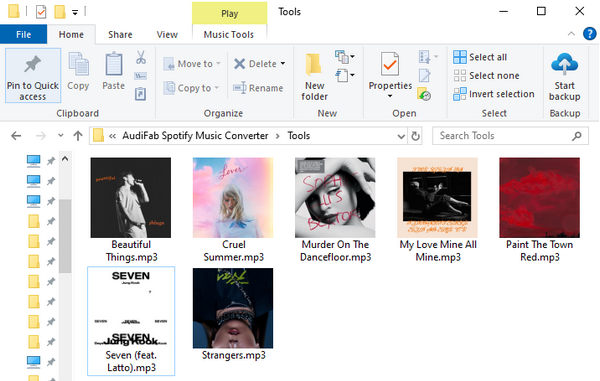Click the Copy clipboard icon

coord(78,64)
